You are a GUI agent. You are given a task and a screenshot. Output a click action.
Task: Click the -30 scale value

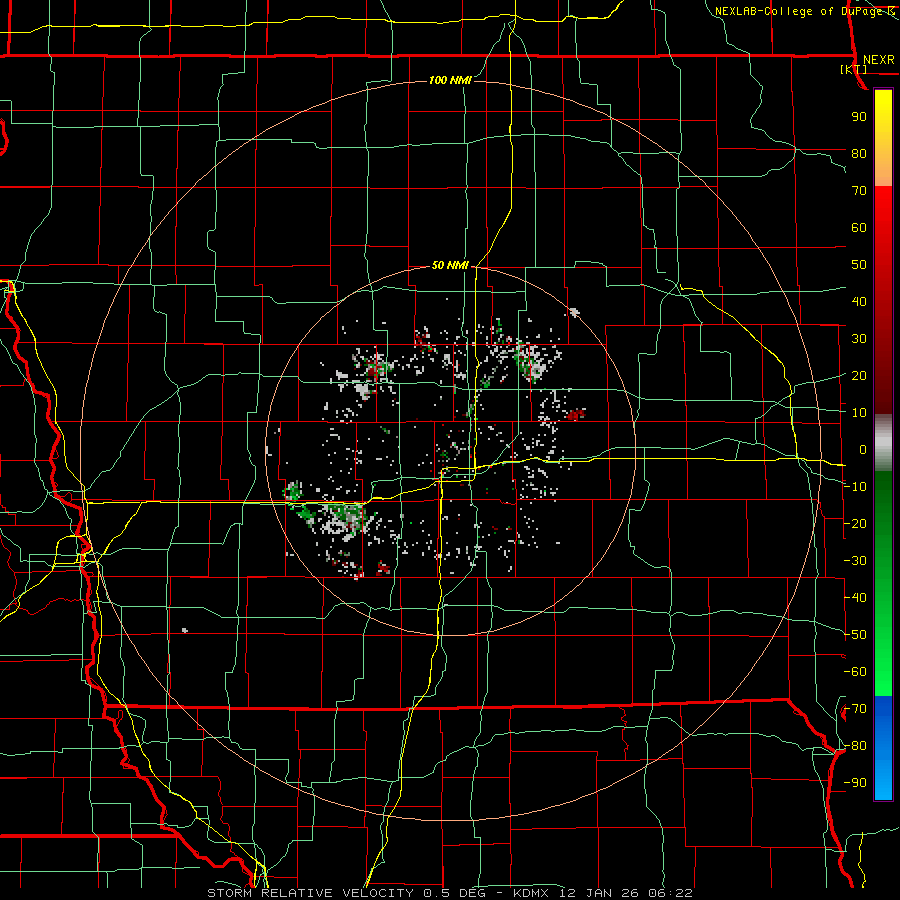(855, 561)
